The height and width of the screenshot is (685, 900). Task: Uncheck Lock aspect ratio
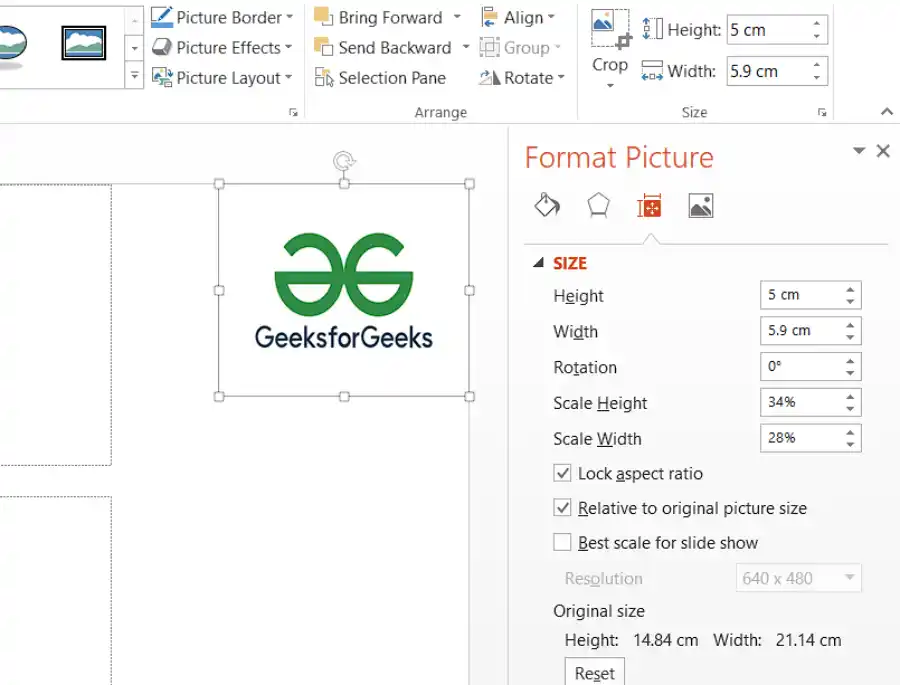(x=562, y=473)
